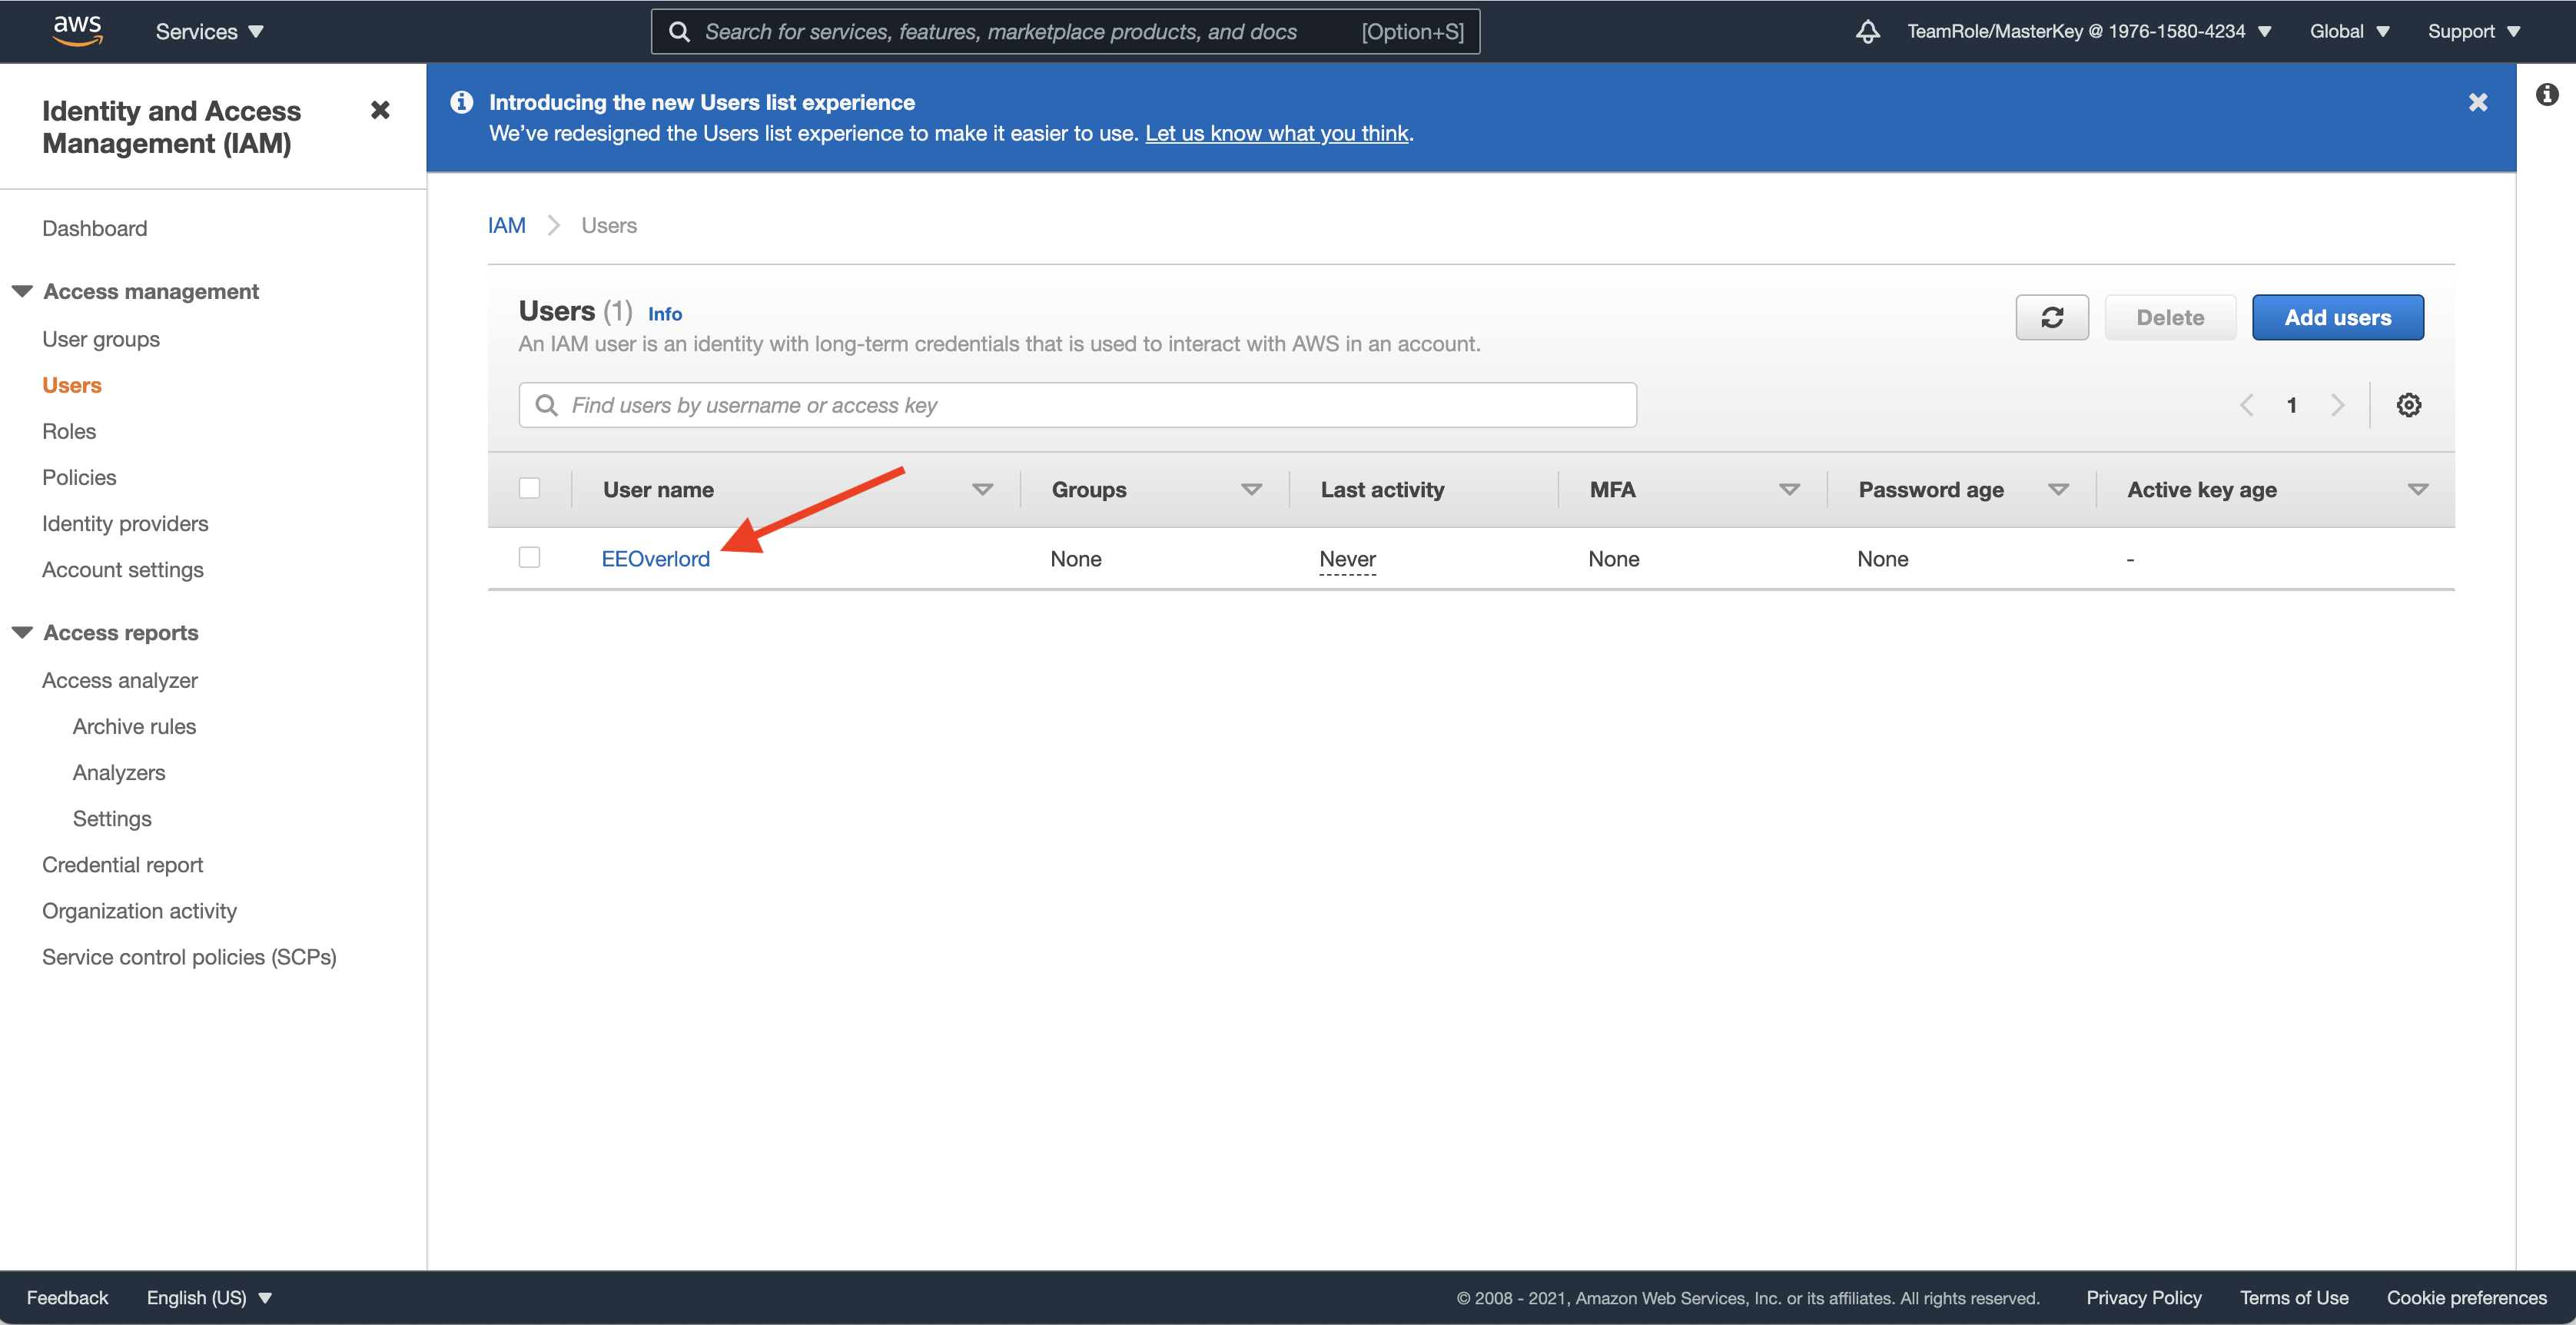Open Analyzers in the sidebar
The image size is (2576, 1325).
119,772
